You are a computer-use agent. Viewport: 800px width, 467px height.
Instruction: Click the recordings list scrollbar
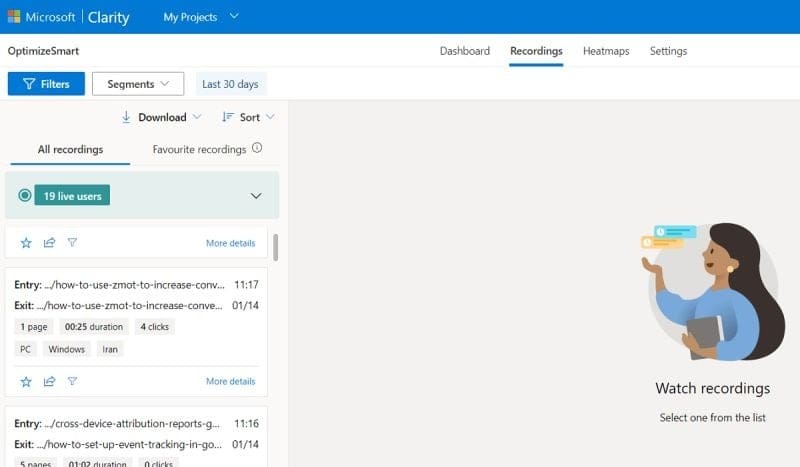point(276,248)
